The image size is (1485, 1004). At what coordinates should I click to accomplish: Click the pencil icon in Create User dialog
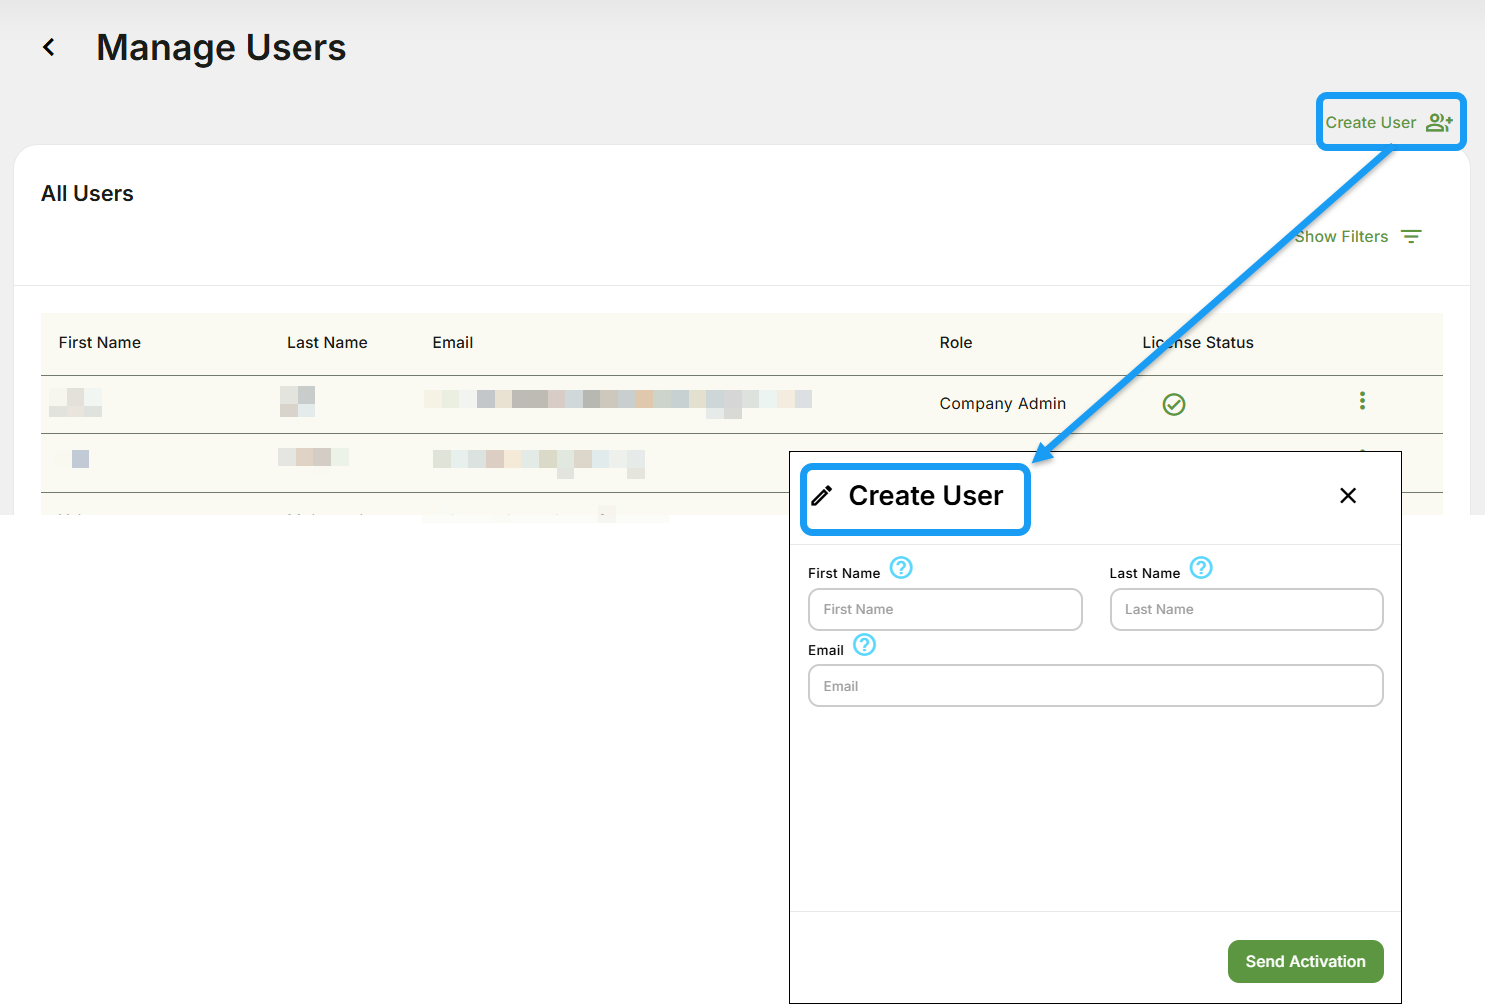point(823,495)
